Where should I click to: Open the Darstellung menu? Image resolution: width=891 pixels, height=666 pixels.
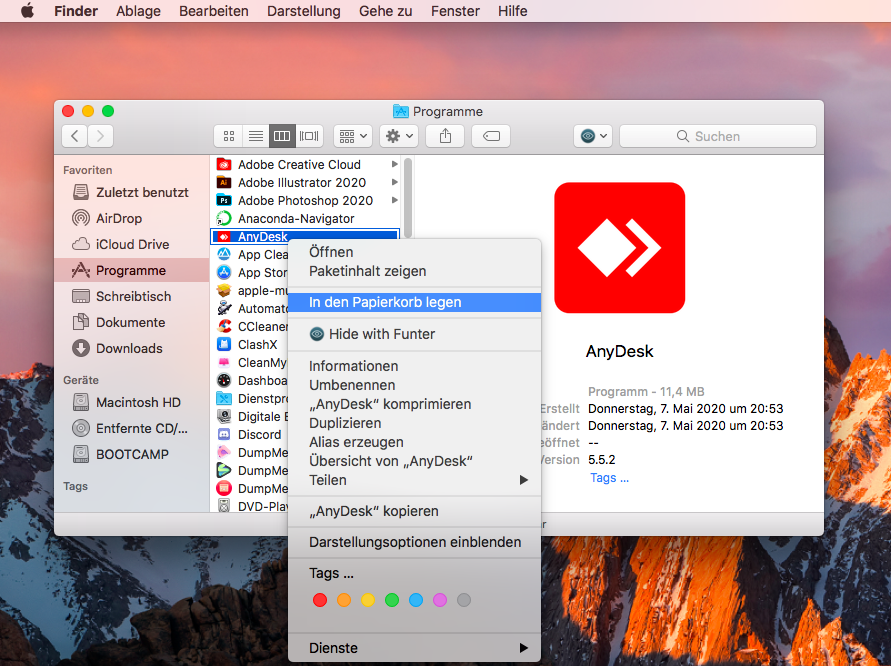(x=303, y=11)
